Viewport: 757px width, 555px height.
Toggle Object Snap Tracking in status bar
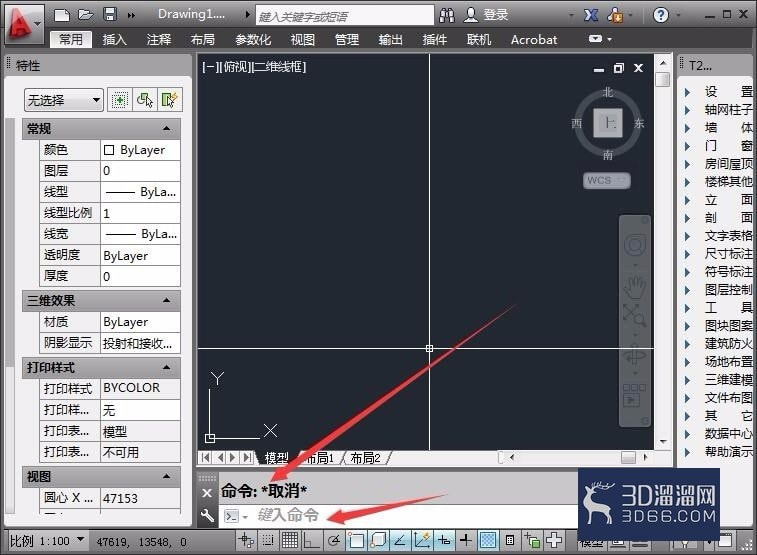pos(400,541)
